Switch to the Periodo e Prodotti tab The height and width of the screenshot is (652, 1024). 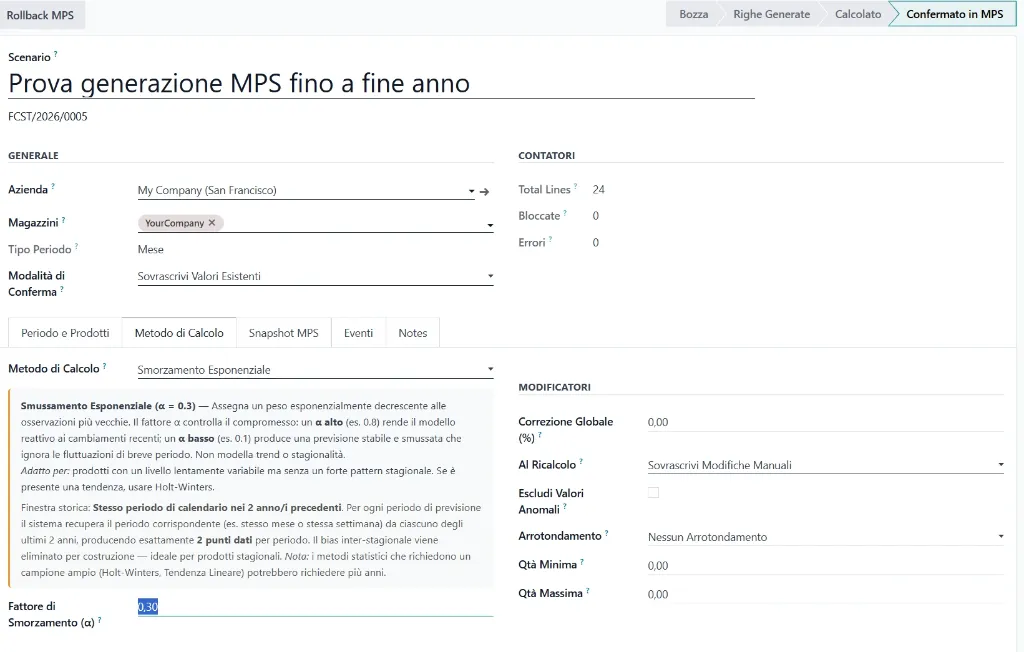coord(63,332)
